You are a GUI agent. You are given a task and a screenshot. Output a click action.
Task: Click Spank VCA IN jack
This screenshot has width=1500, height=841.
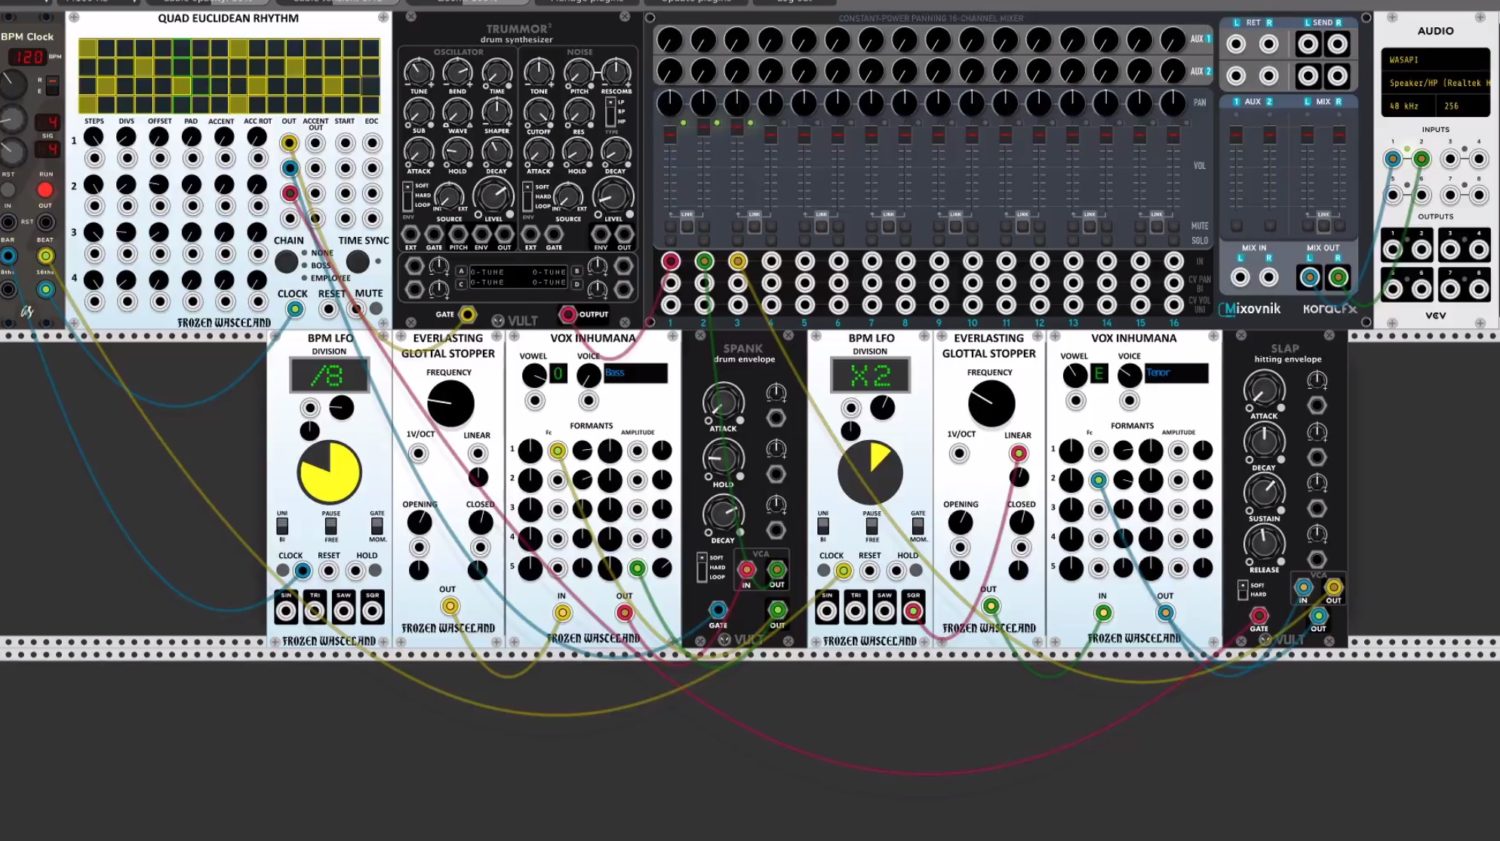tap(746, 570)
